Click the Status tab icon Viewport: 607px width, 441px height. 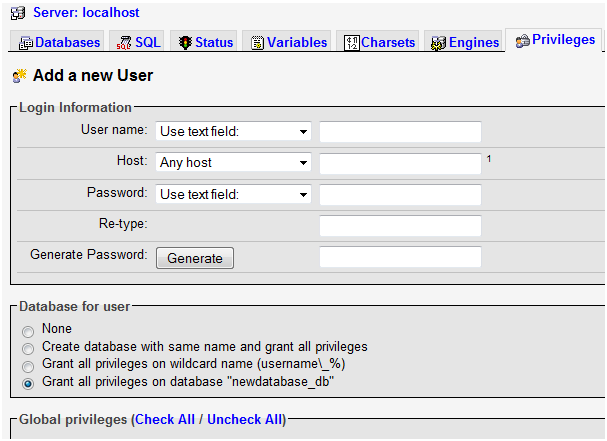pyautogui.click(x=185, y=43)
